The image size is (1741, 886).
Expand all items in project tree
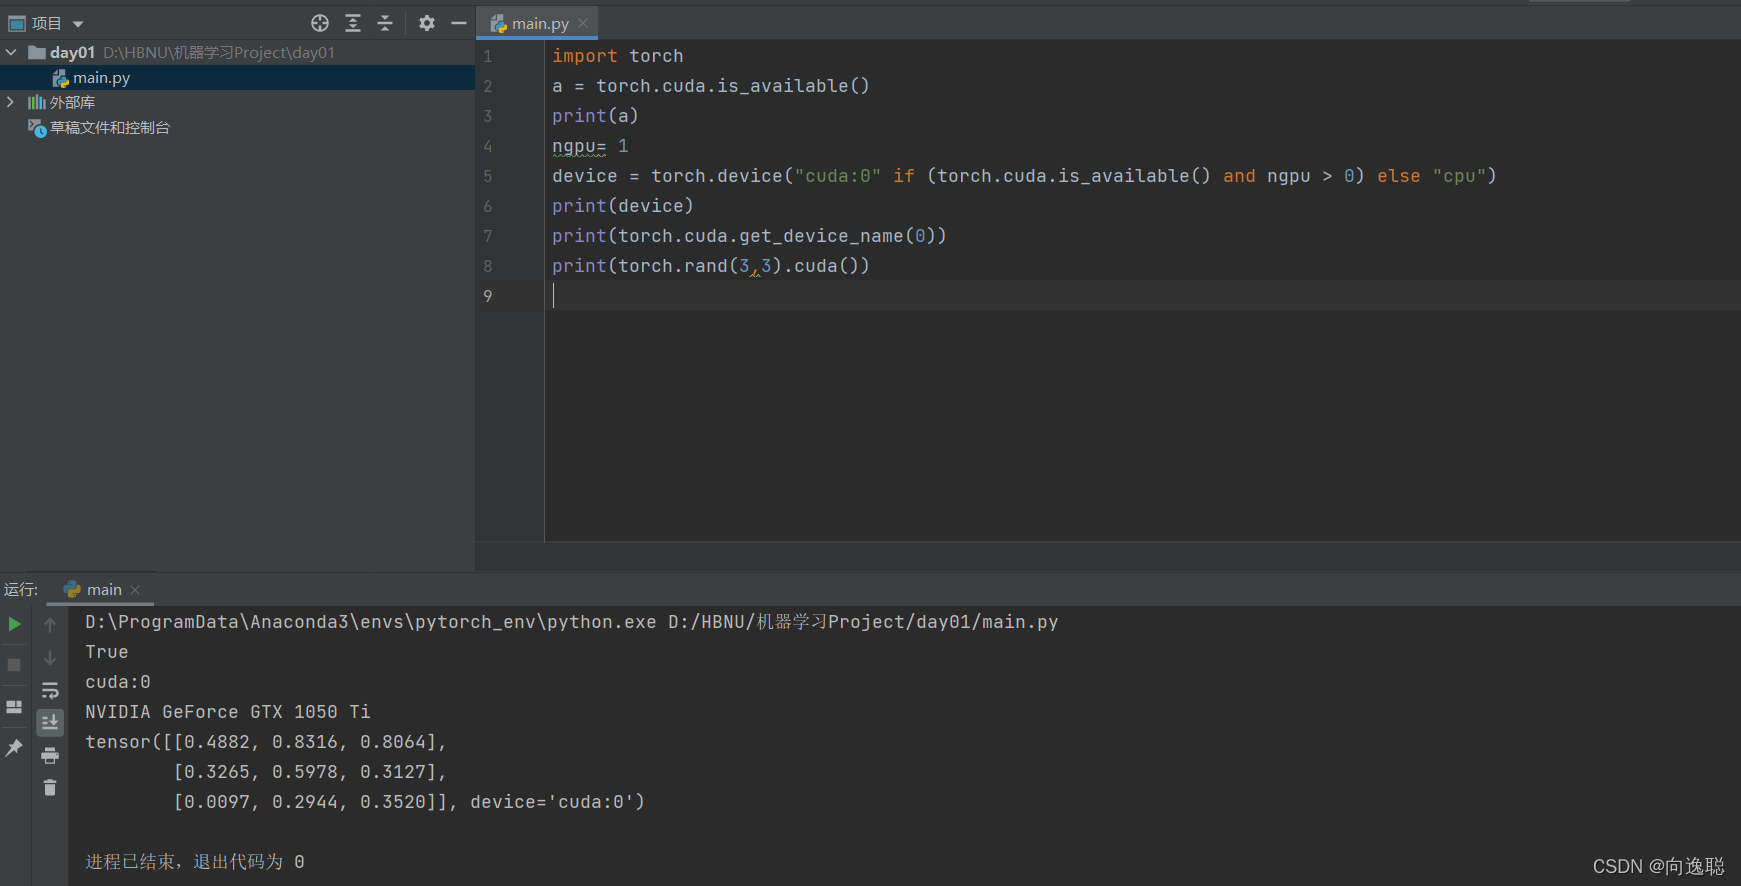(x=353, y=23)
